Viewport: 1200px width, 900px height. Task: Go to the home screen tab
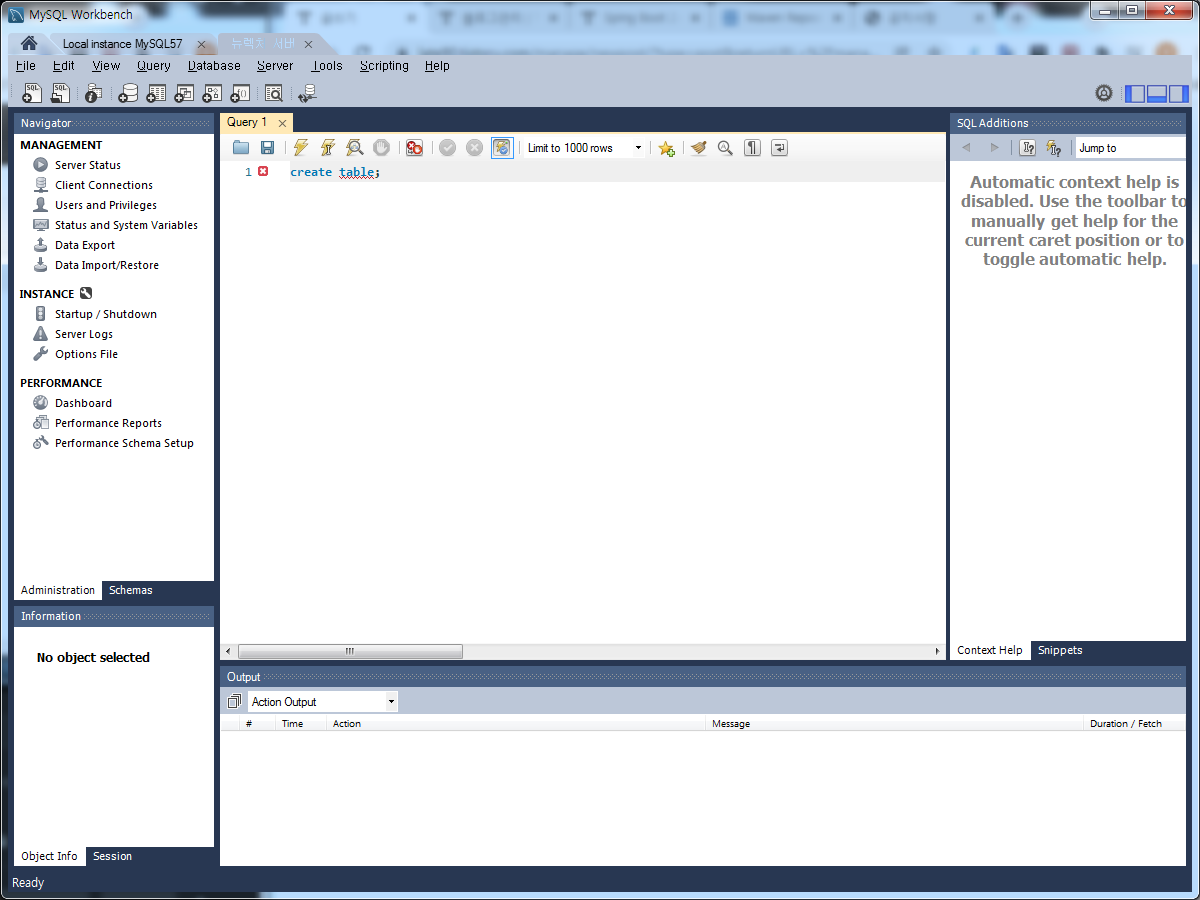[29, 43]
